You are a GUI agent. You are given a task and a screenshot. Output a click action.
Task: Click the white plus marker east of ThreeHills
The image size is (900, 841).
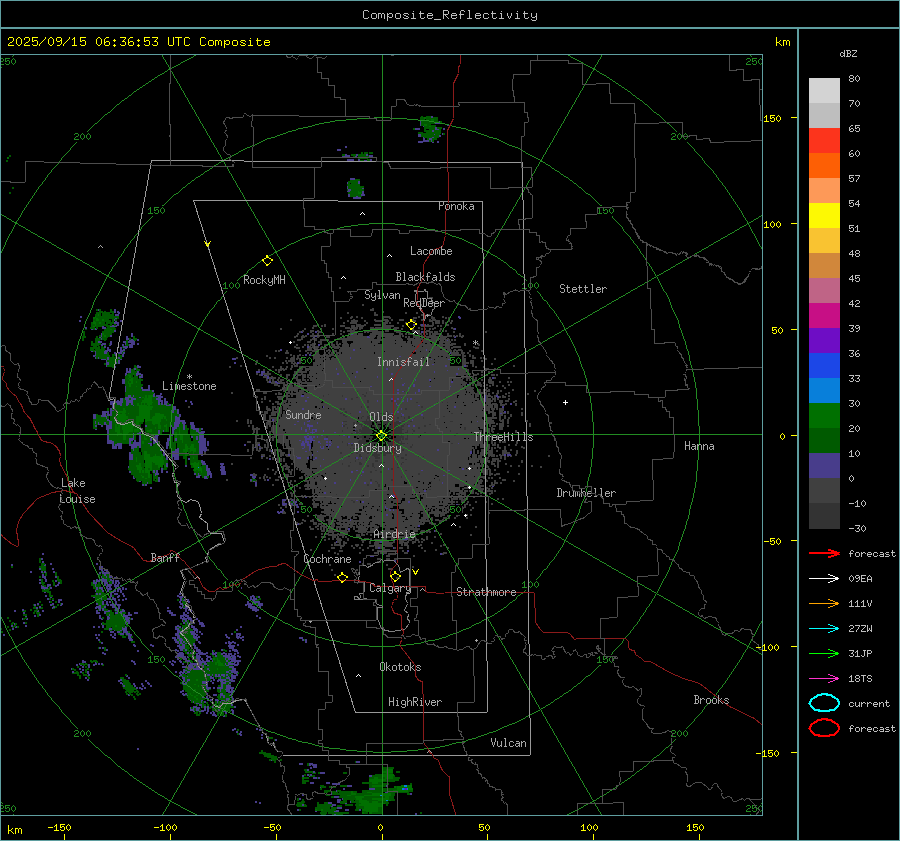pyautogui.click(x=565, y=402)
